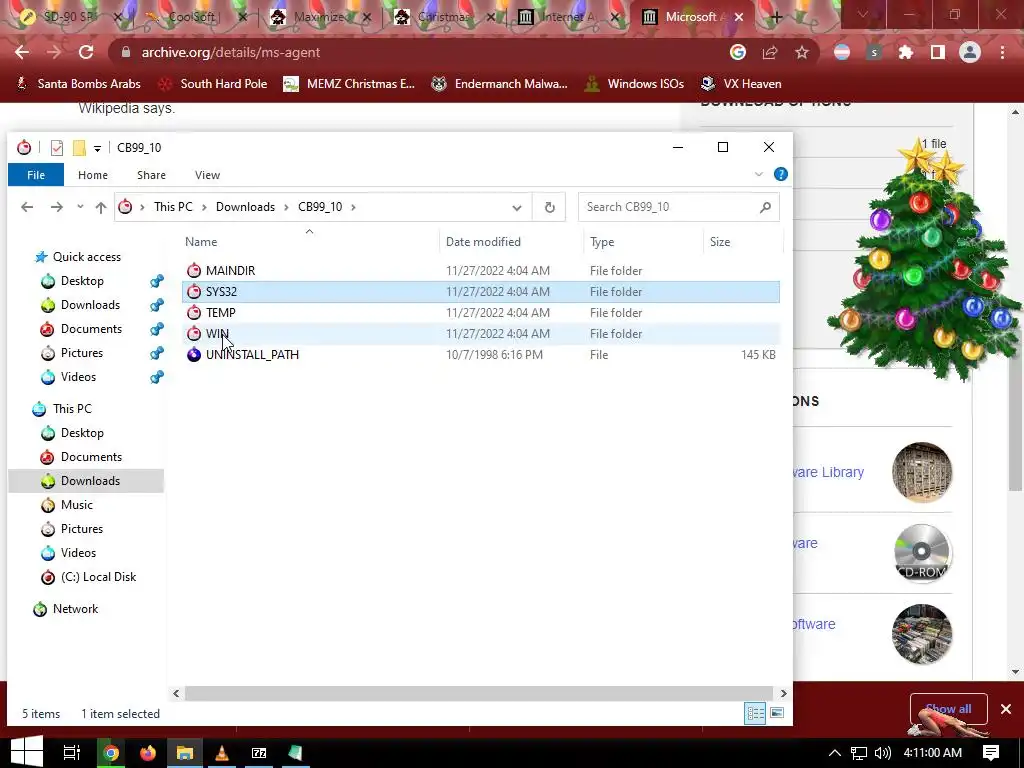
Task: Click the Chrome address bar URL
Action: coord(231,52)
